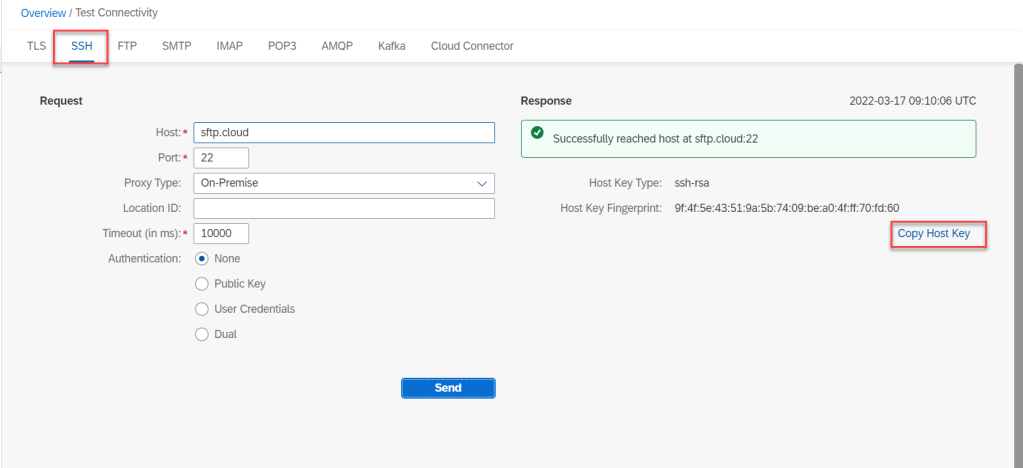This screenshot has height=468, width=1023.
Task: Open the AMQP tab
Action: point(337,46)
